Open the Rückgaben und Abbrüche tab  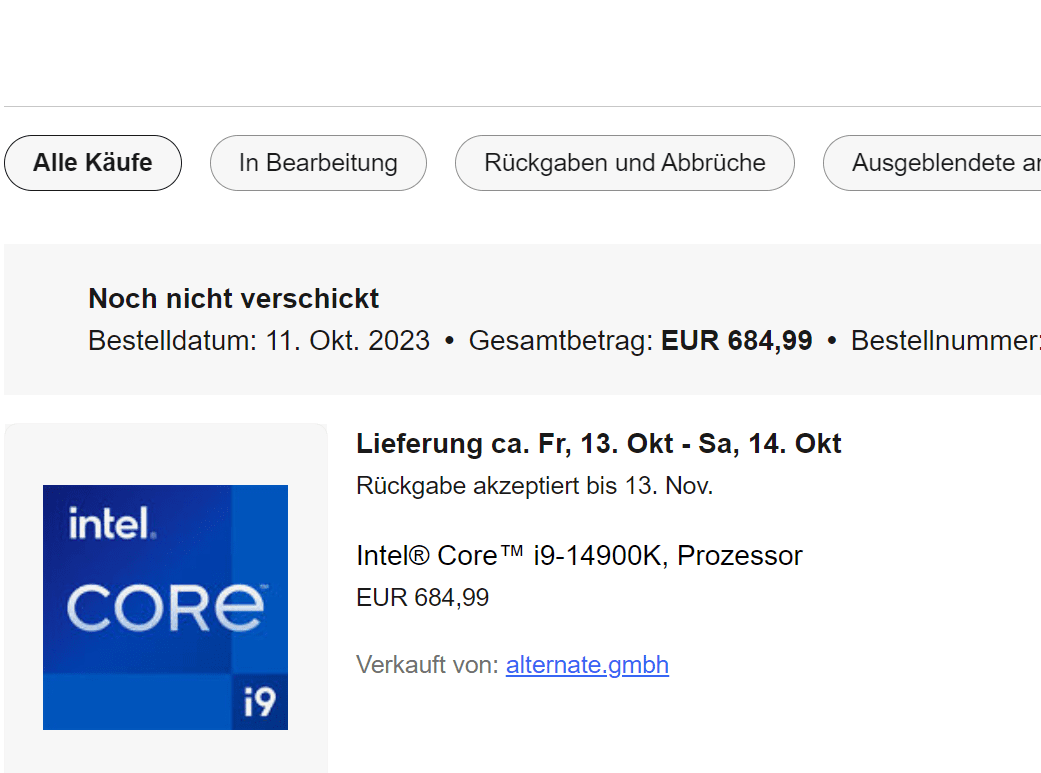pos(625,163)
